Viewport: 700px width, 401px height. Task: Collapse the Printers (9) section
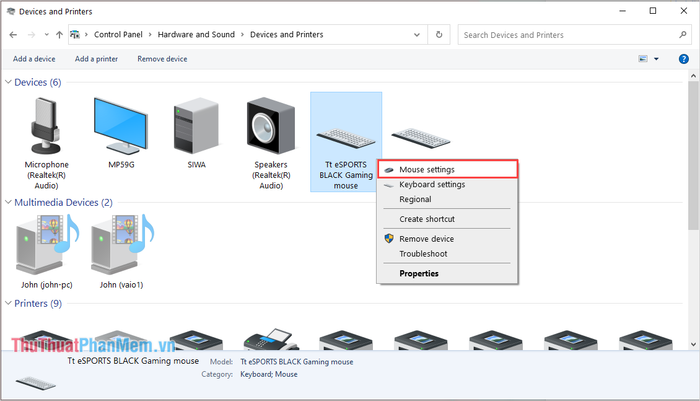(x=8, y=303)
